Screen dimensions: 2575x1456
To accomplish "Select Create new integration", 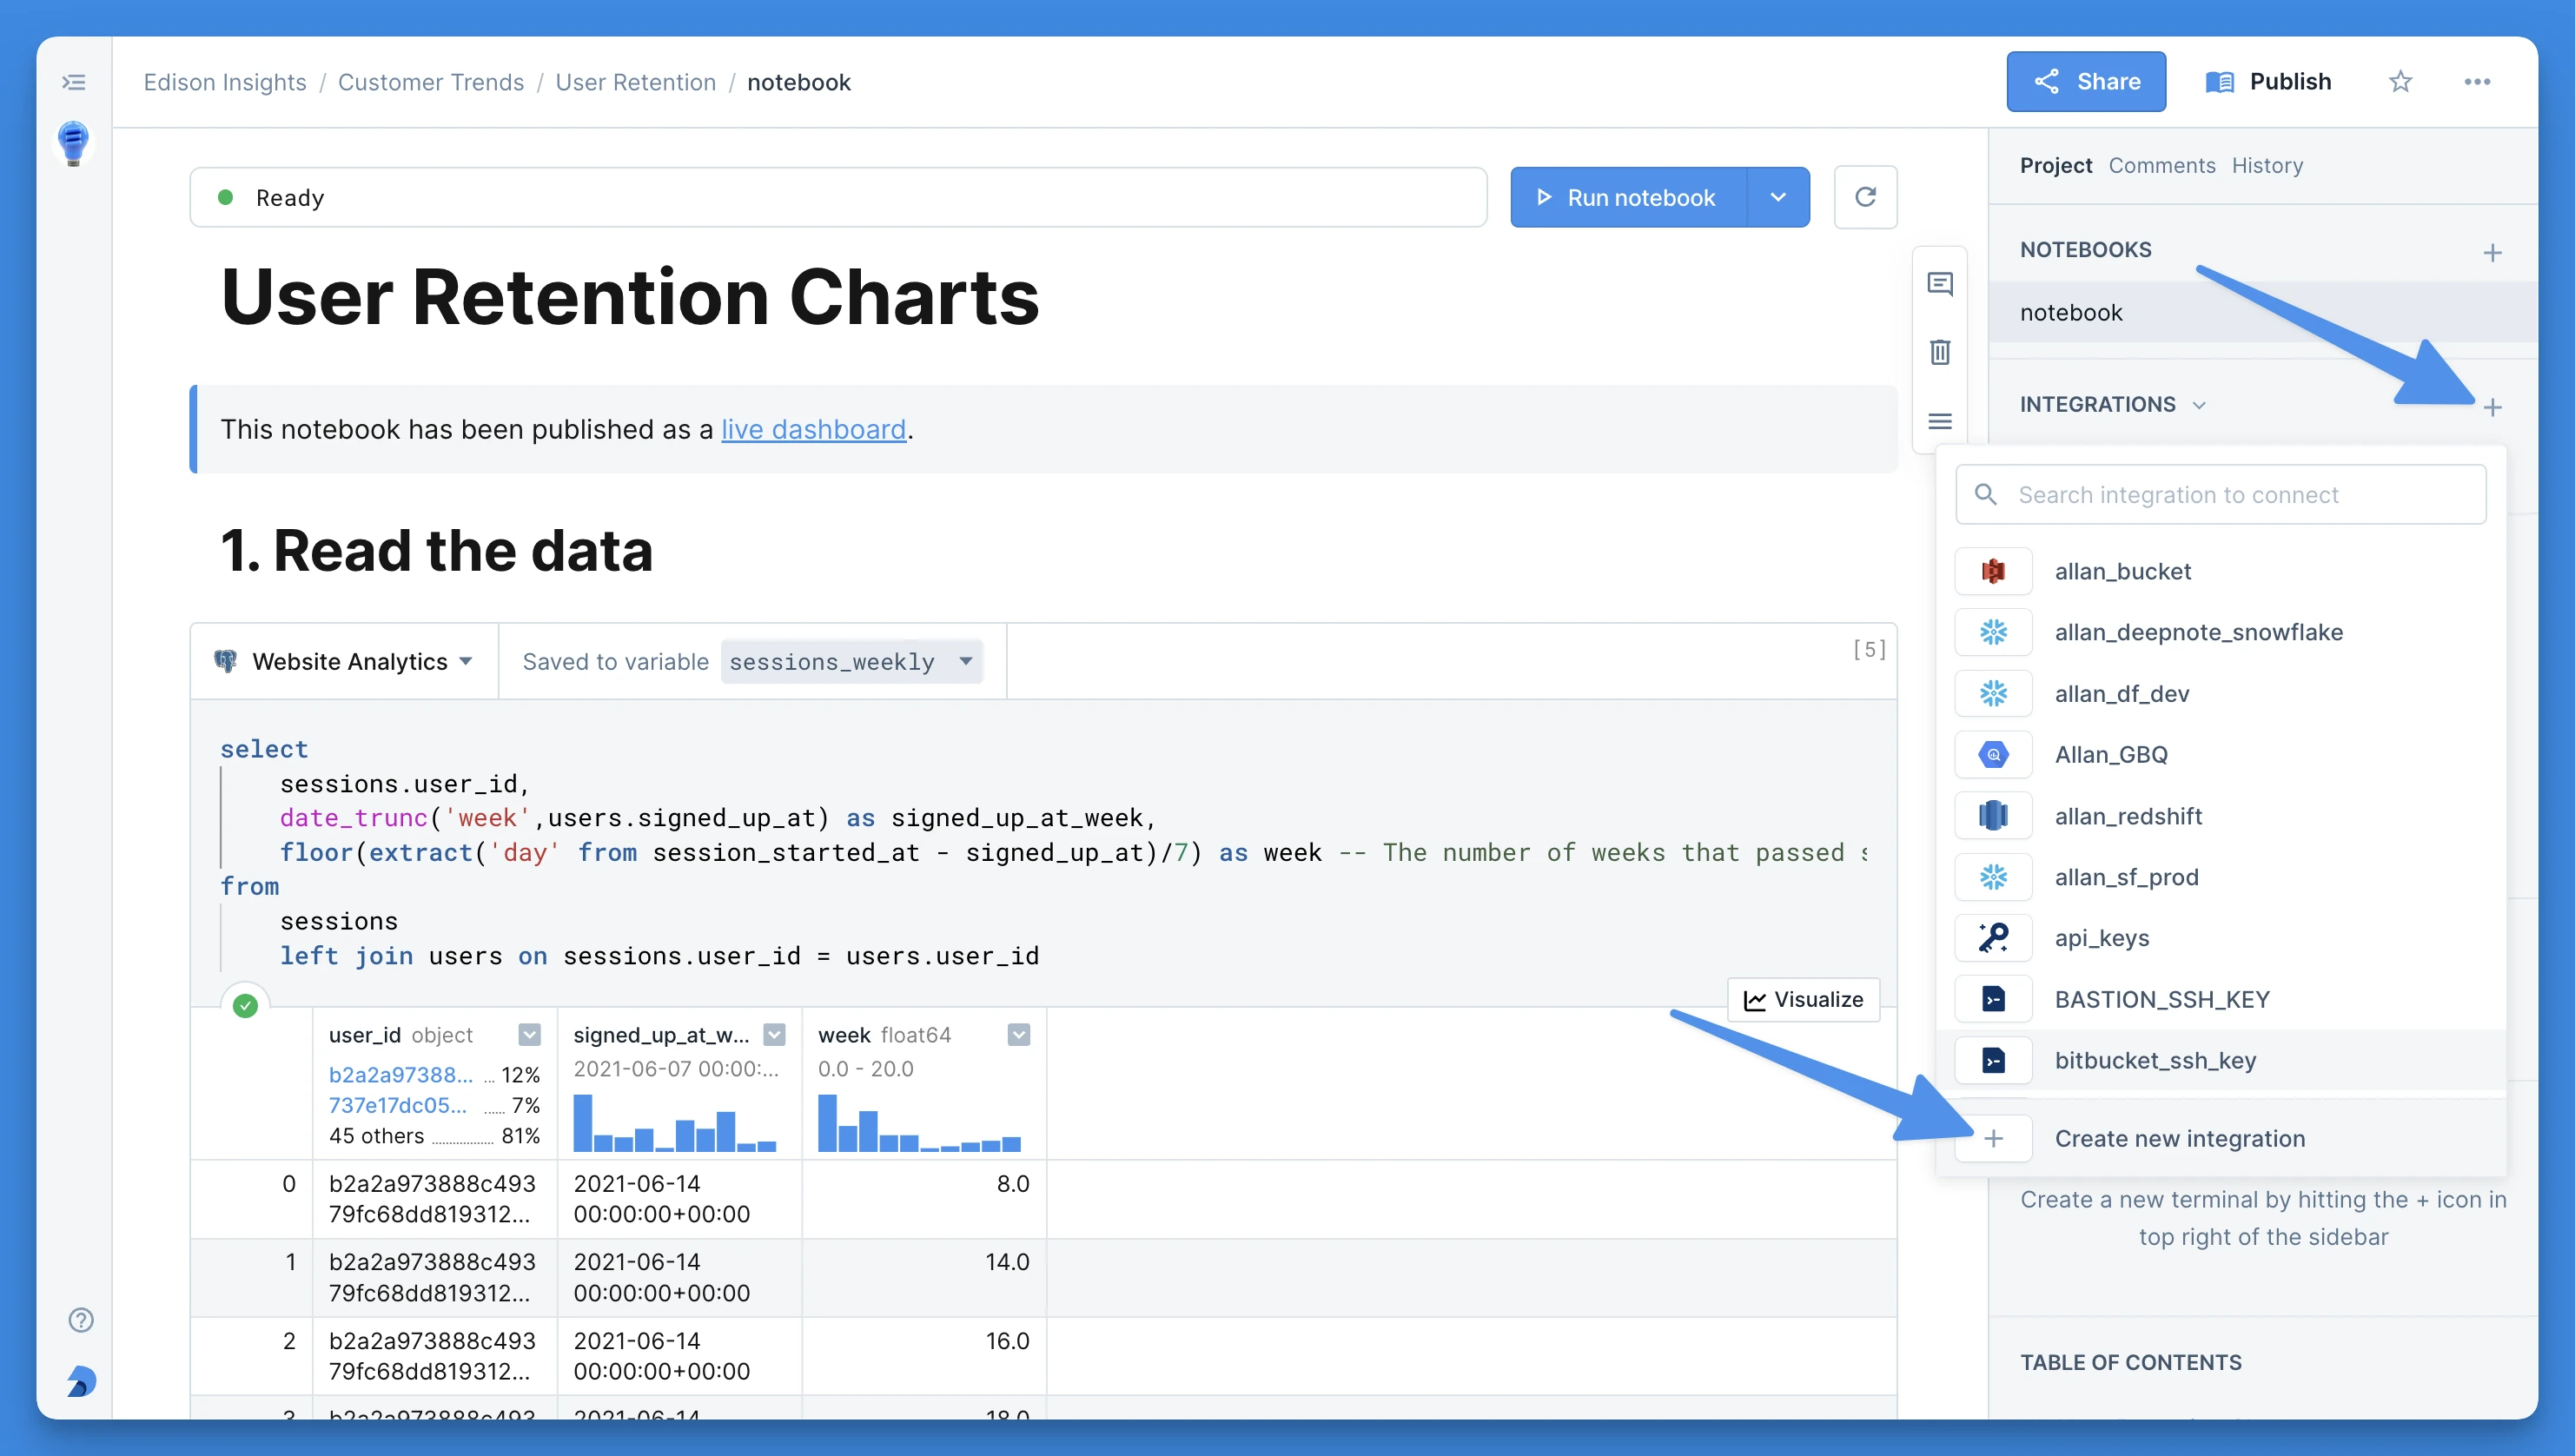I will 2221,1138.
